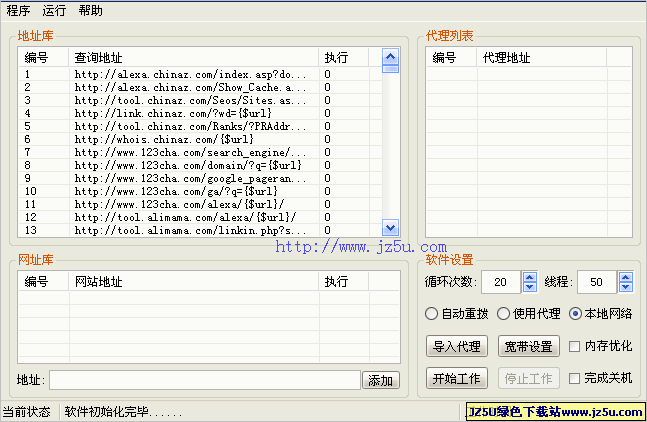Click the 停止工作 button
Viewport: 647px width, 422px height.
click(529, 378)
